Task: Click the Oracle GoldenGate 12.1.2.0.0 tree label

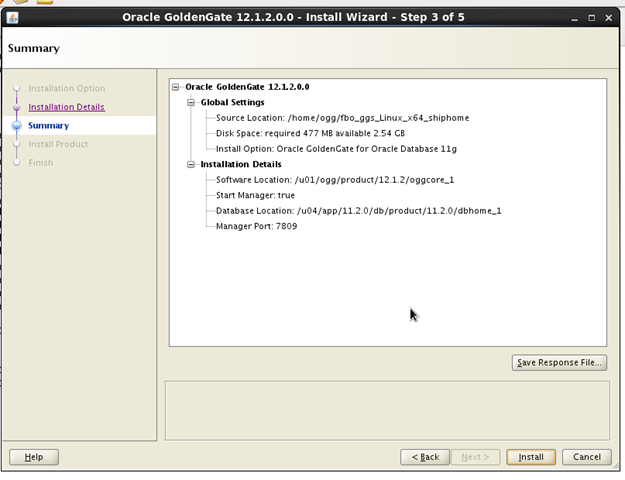Action: [x=247, y=87]
